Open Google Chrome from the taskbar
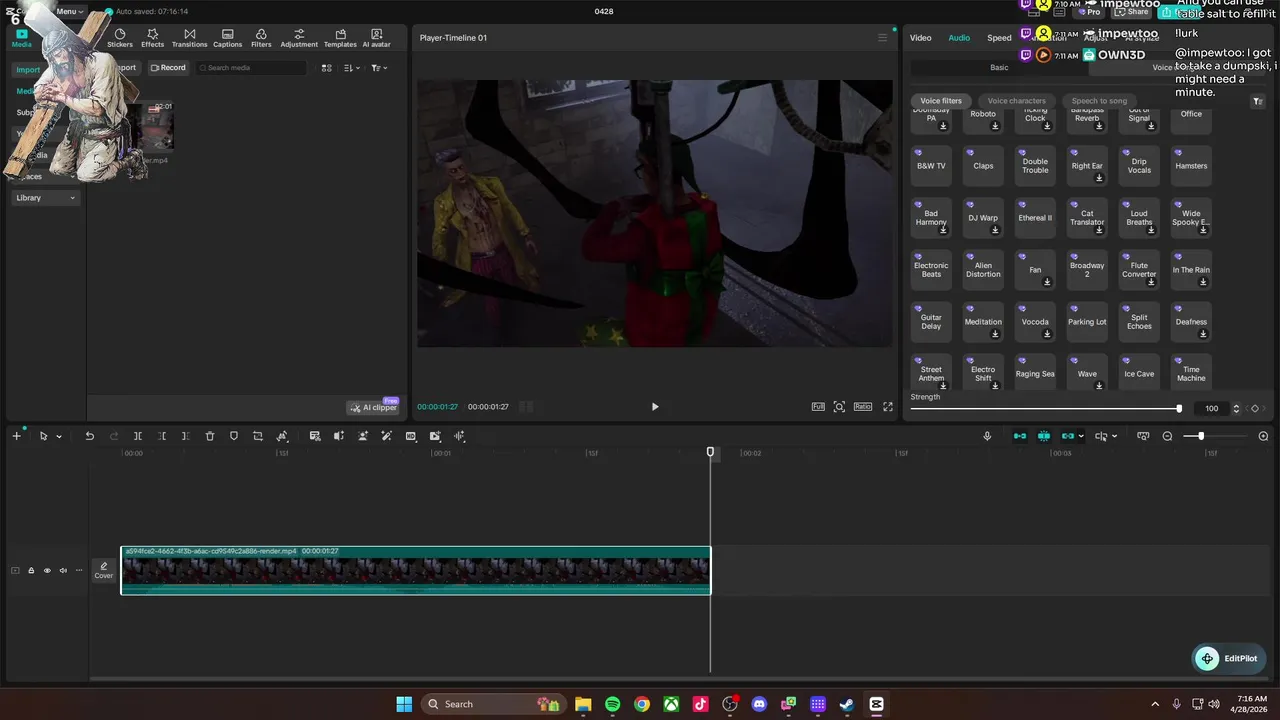1280x720 pixels. 642,704
